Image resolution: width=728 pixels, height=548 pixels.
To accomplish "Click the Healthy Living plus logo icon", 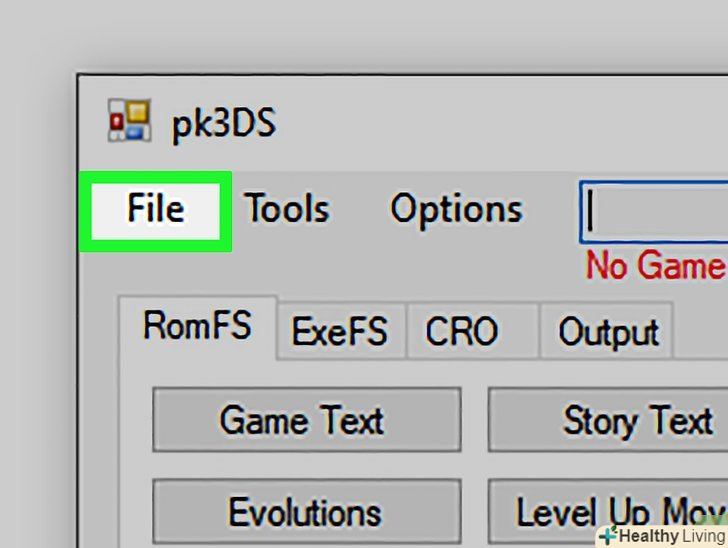I will (x=608, y=535).
